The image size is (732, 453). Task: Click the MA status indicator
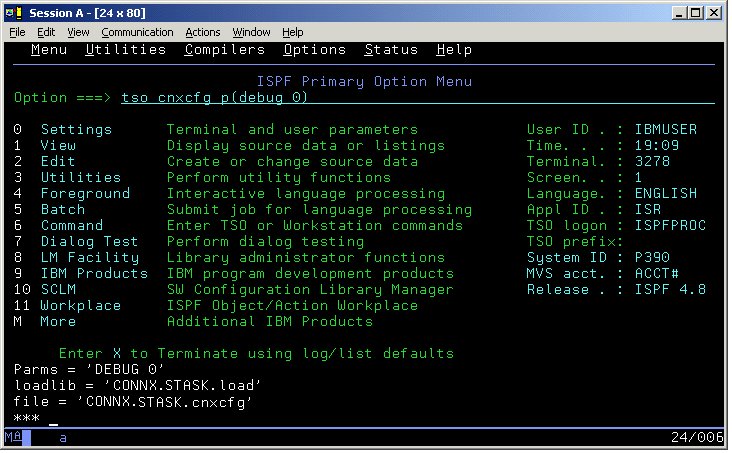pyautogui.click(x=13, y=438)
